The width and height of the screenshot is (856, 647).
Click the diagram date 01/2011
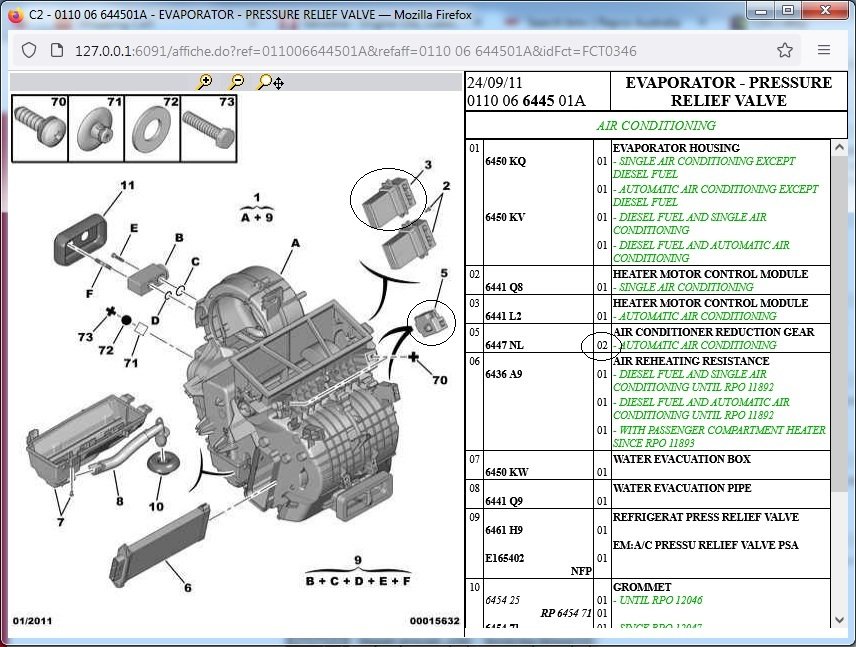33,621
